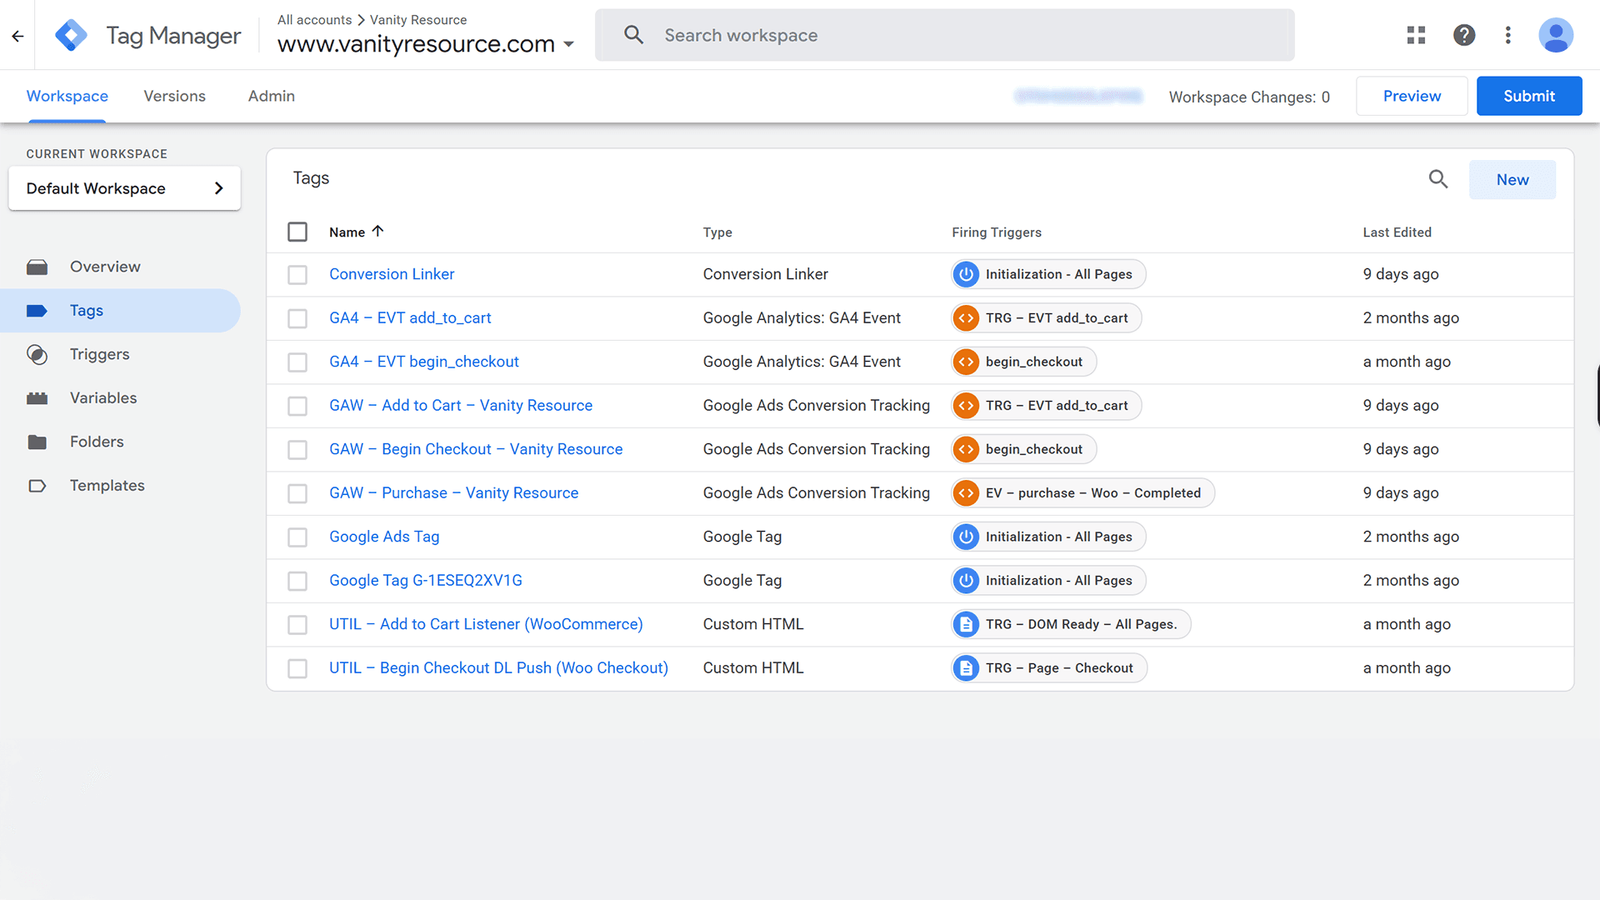Expand the Default Workspace selector
Viewport: 1600px width, 900px height.
tap(125, 188)
